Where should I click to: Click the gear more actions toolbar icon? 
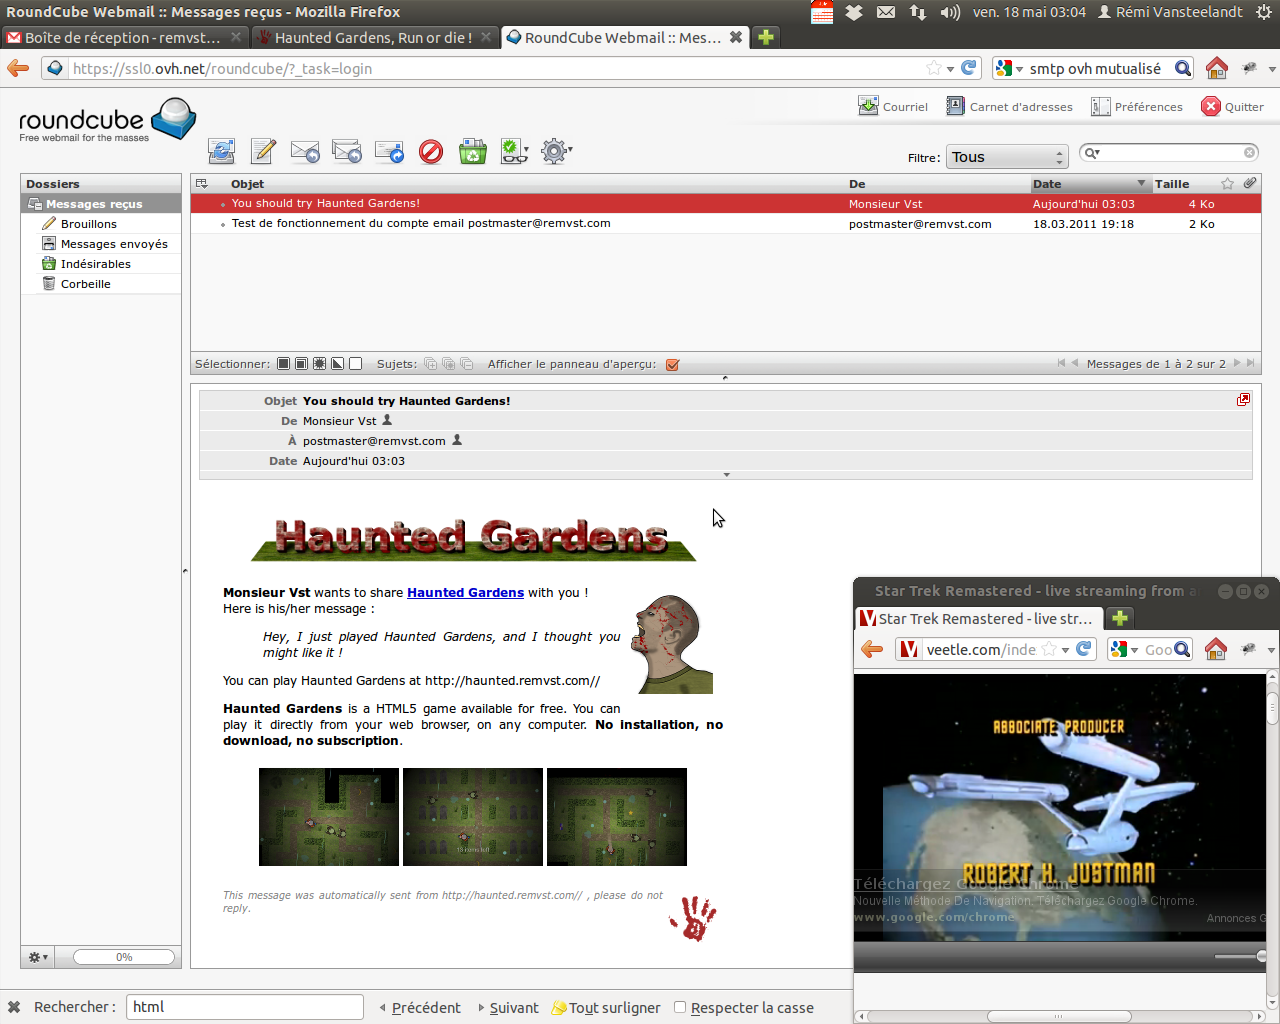click(556, 151)
